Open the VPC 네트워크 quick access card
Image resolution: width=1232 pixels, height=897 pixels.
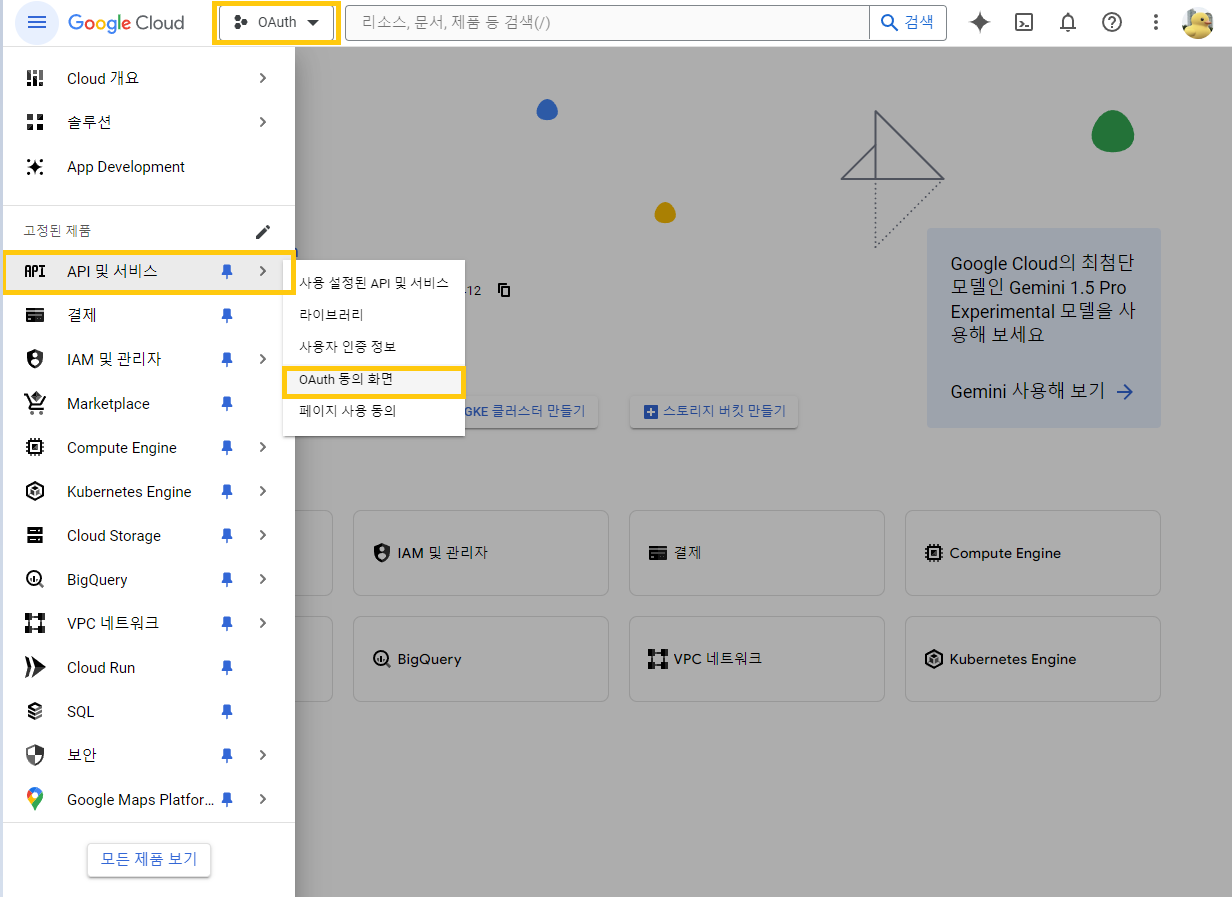(x=757, y=659)
